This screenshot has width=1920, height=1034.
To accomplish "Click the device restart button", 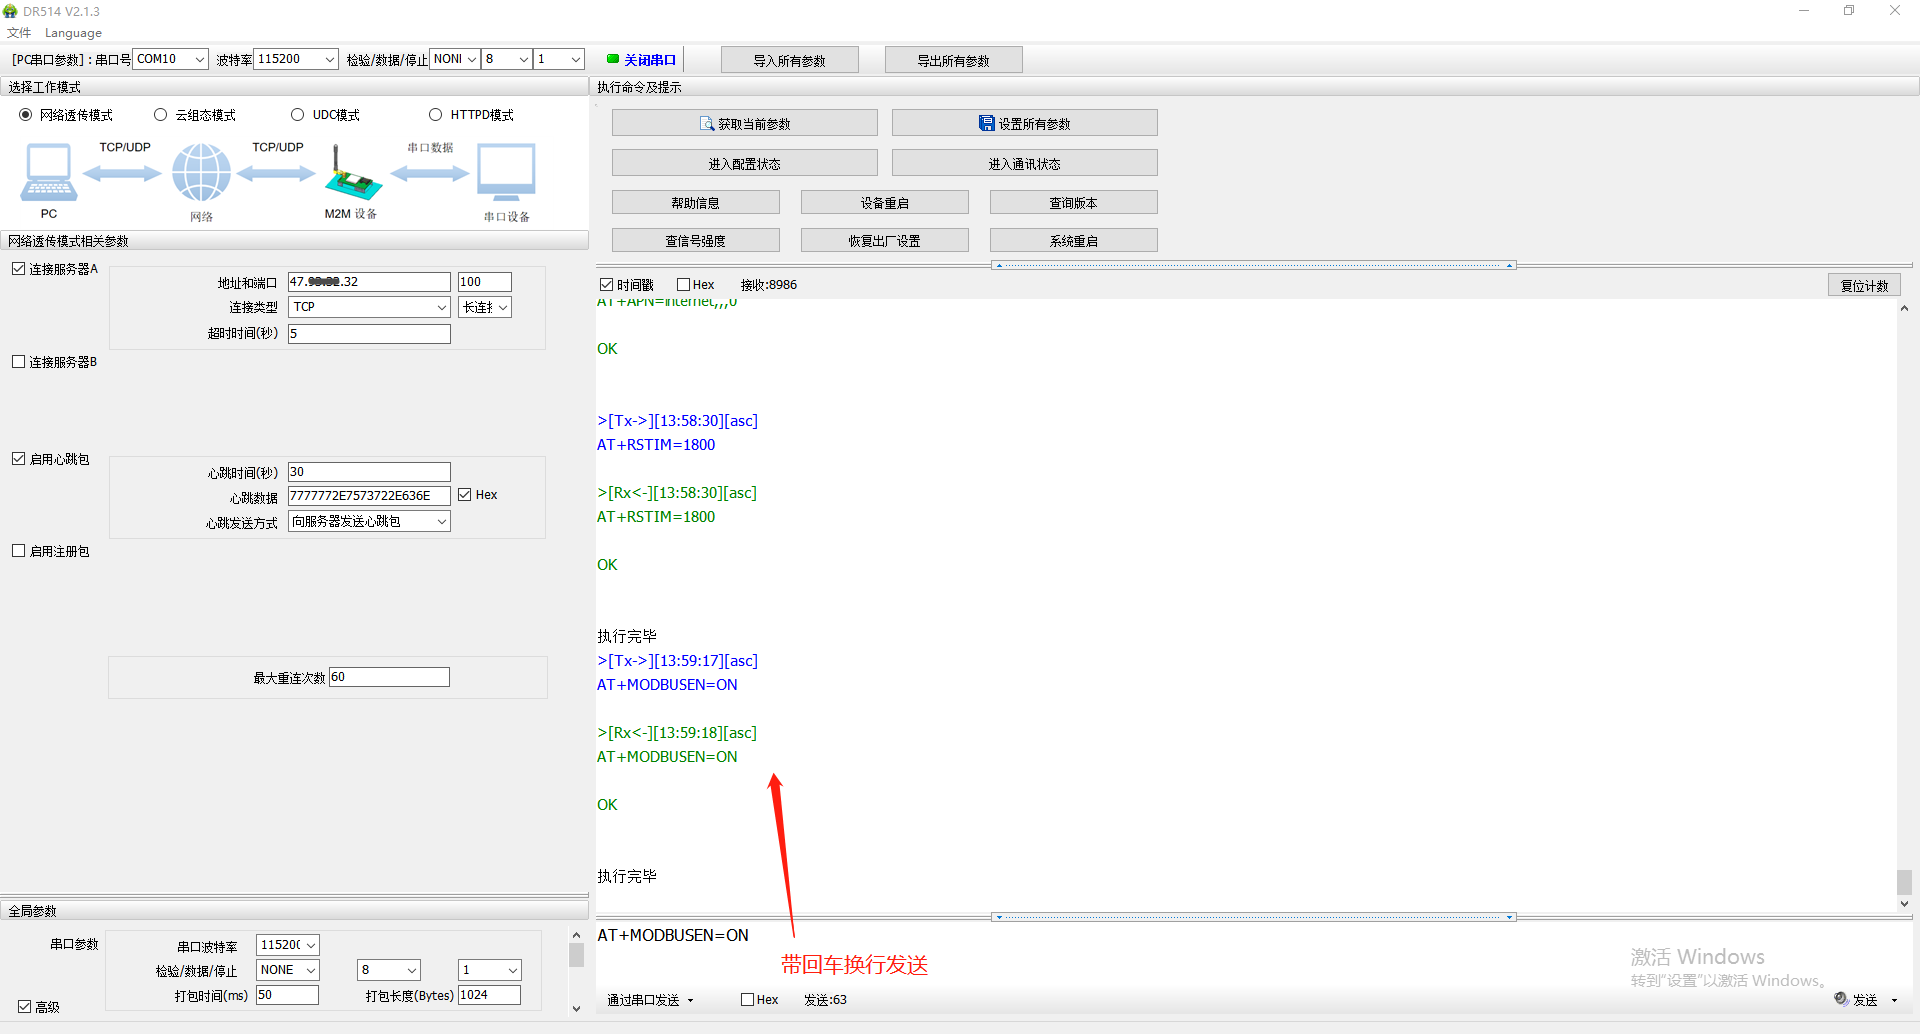I will [x=884, y=203].
